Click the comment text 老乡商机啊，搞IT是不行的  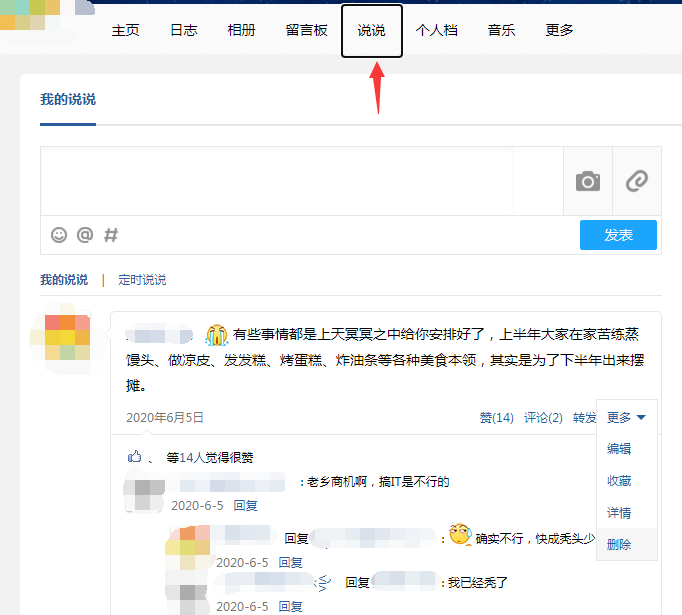(x=378, y=482)
